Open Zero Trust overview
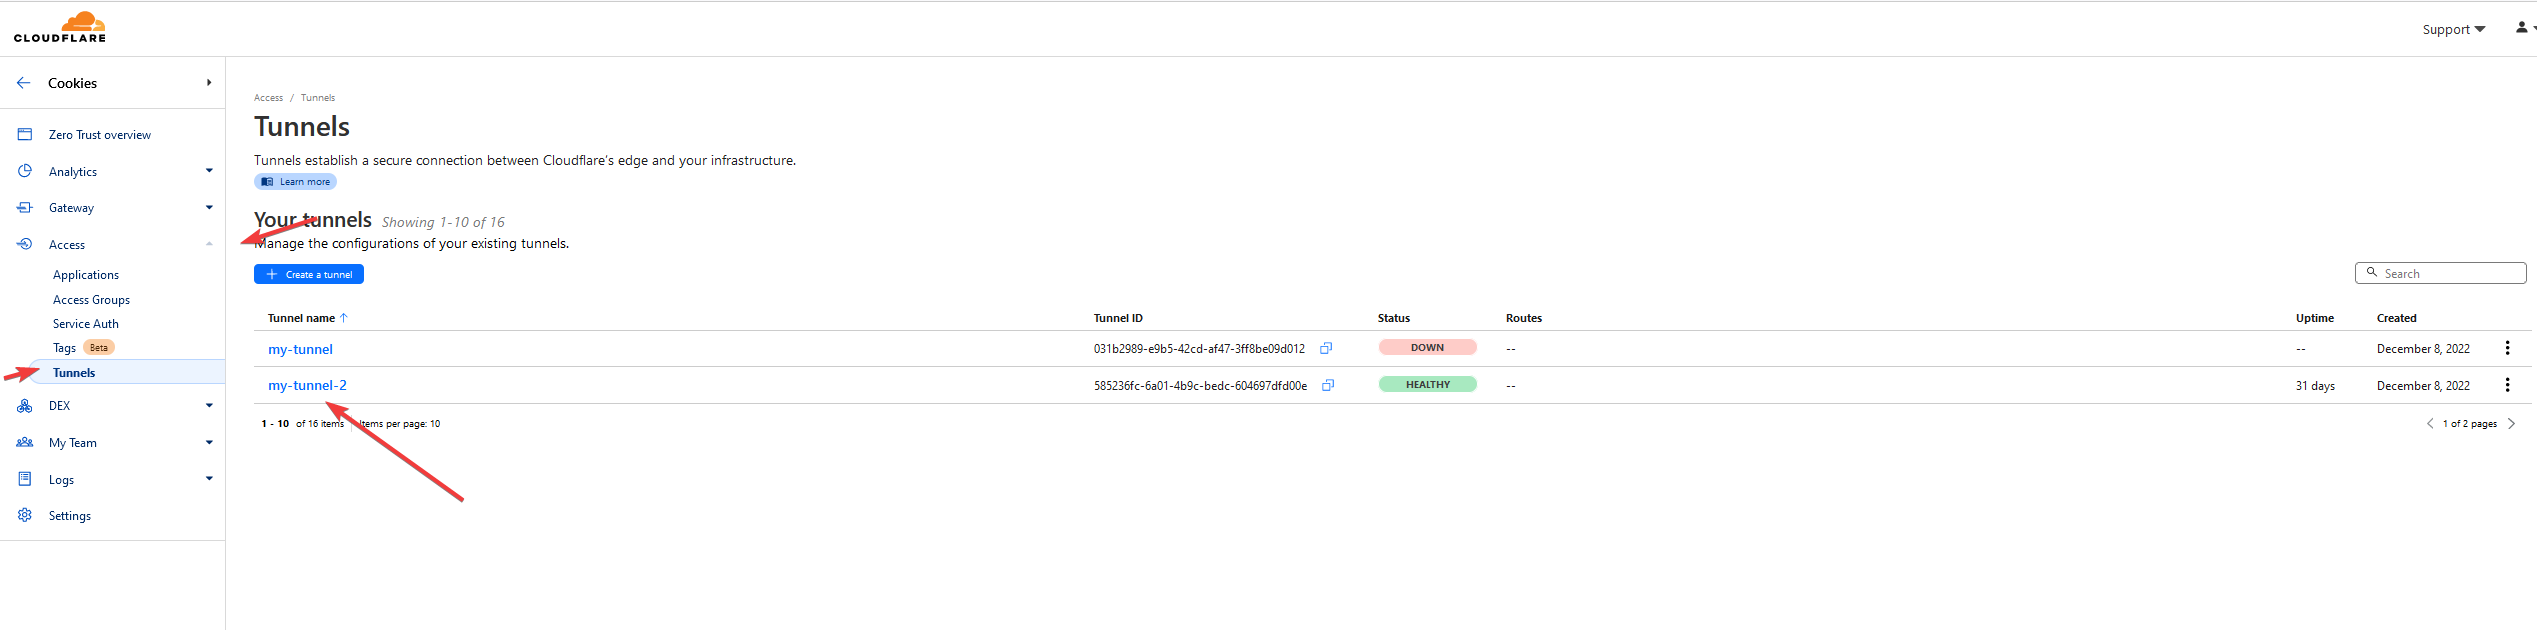Viewport: 2537px width, 630px height. pos(100,135)
